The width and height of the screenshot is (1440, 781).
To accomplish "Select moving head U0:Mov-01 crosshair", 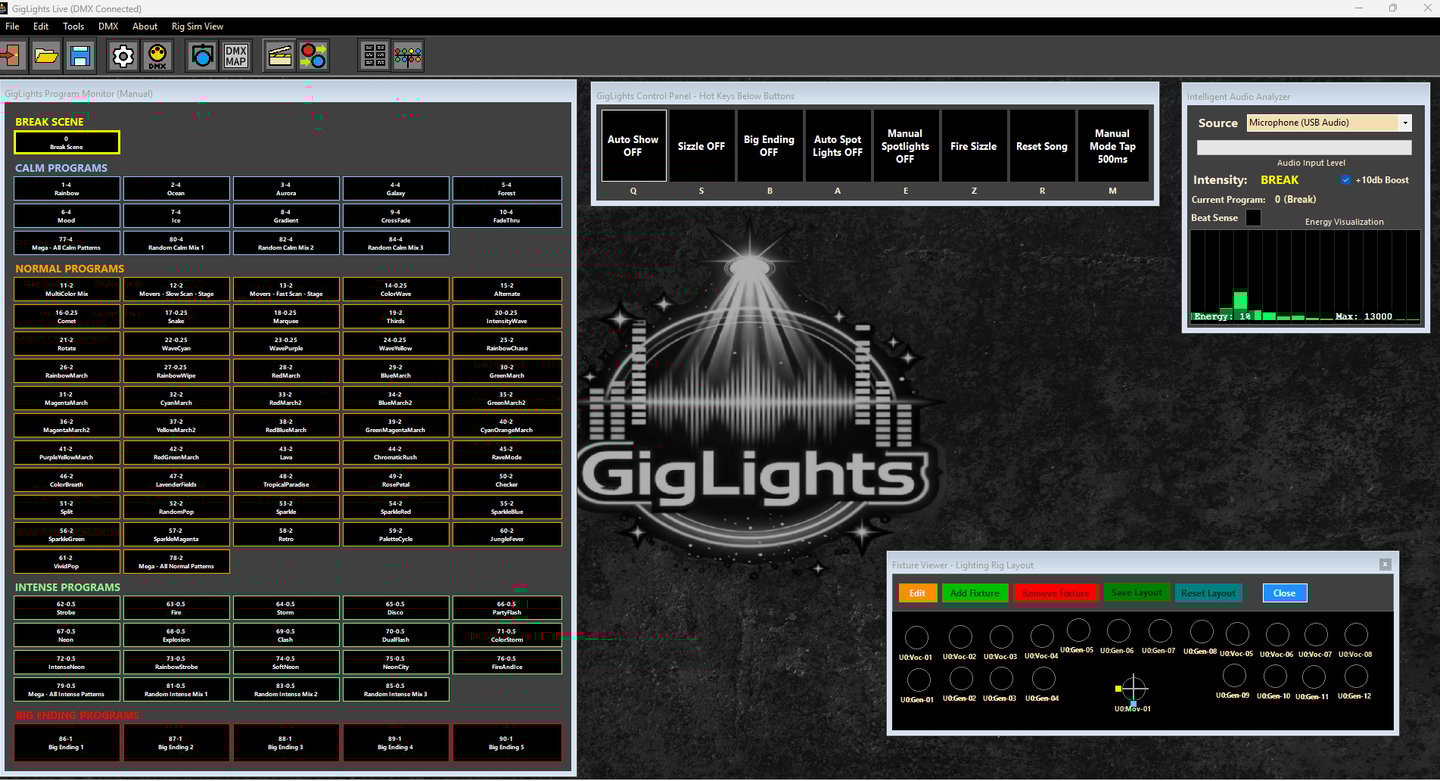I will pos(1133,688).
